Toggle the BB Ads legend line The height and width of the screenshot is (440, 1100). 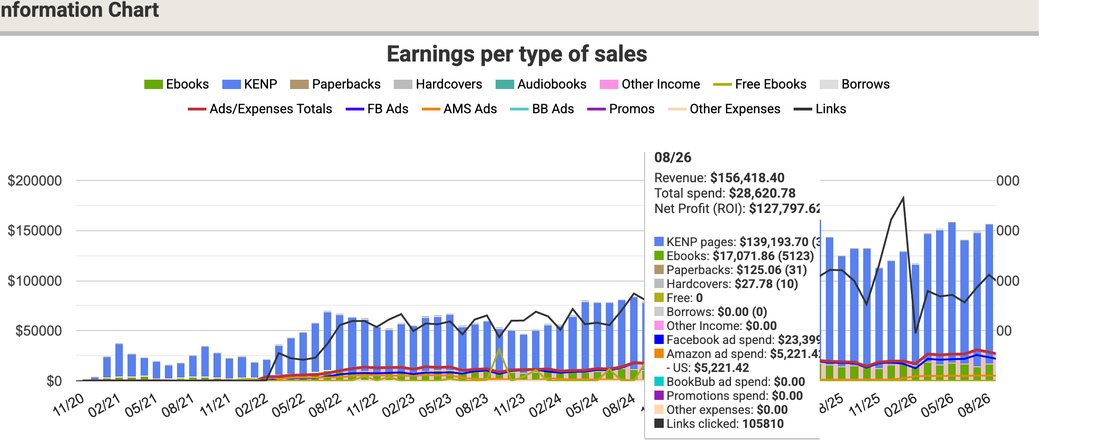[542, 109]
